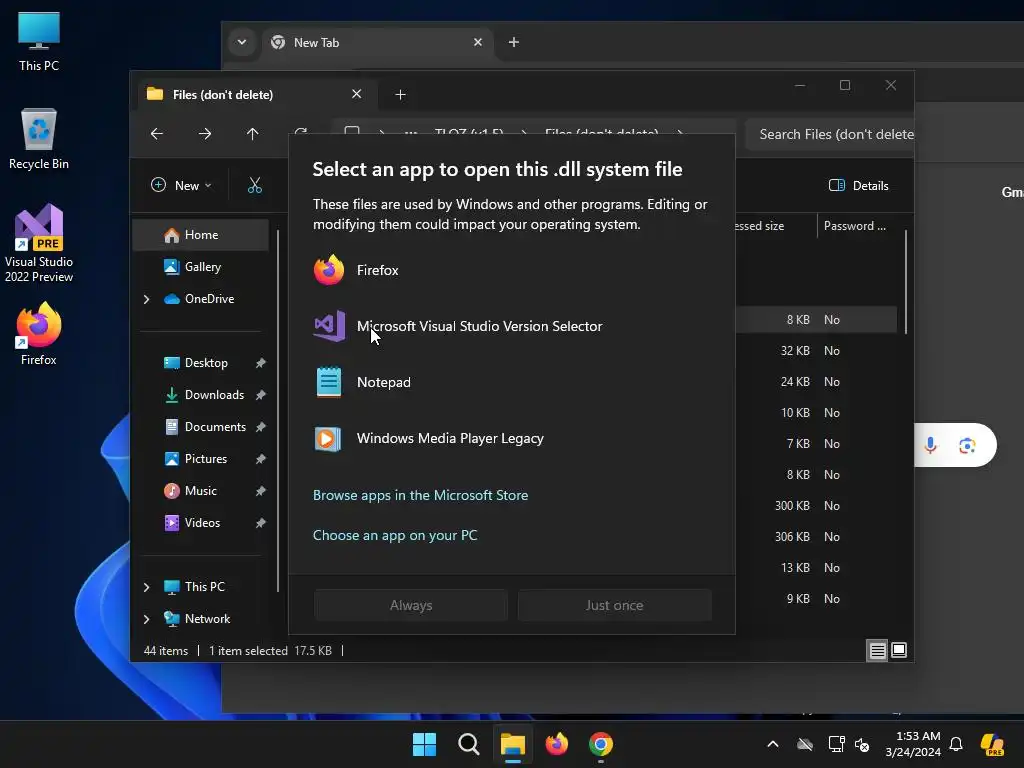Viewport: 1024px width, 768px height.
Task: Click the pin icon beside Videos
Action: 261,523
